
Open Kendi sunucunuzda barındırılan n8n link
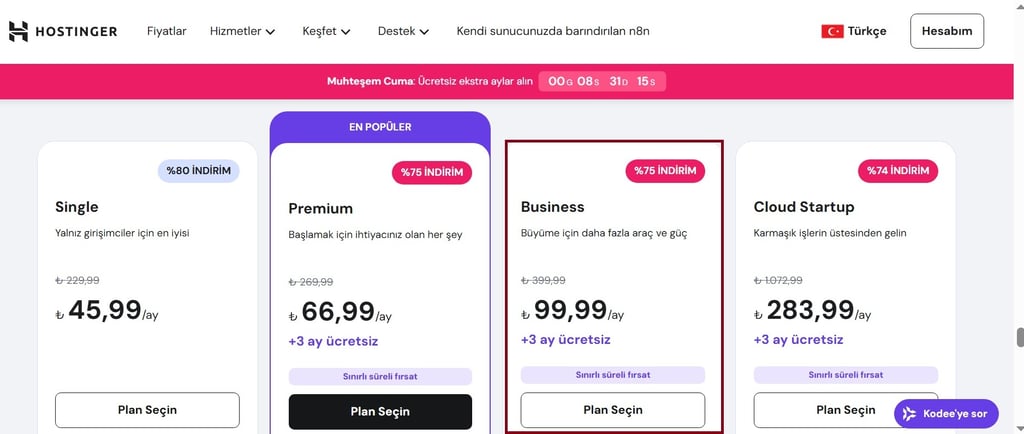pyautogui.click(x=553, y=31)
